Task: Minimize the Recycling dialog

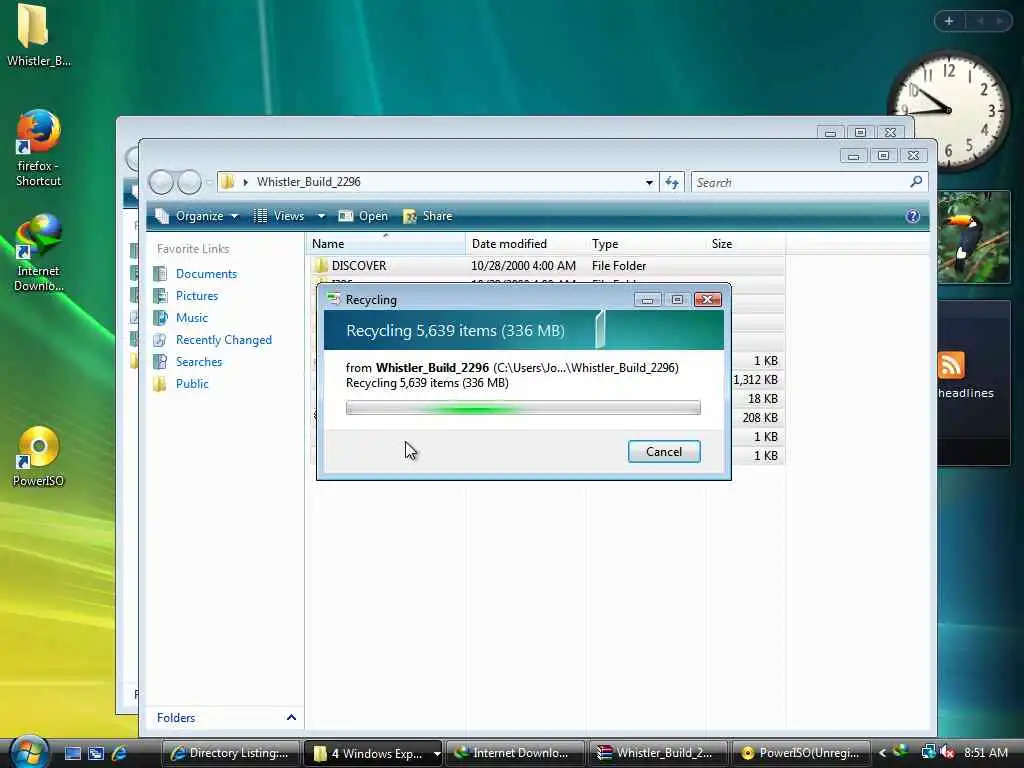Action: (x=647, y=300)
